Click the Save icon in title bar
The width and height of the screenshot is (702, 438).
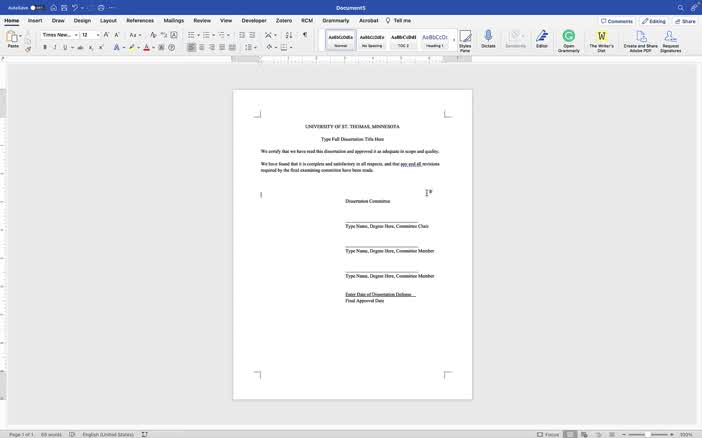pyautogui.click(x=64, y=8)
